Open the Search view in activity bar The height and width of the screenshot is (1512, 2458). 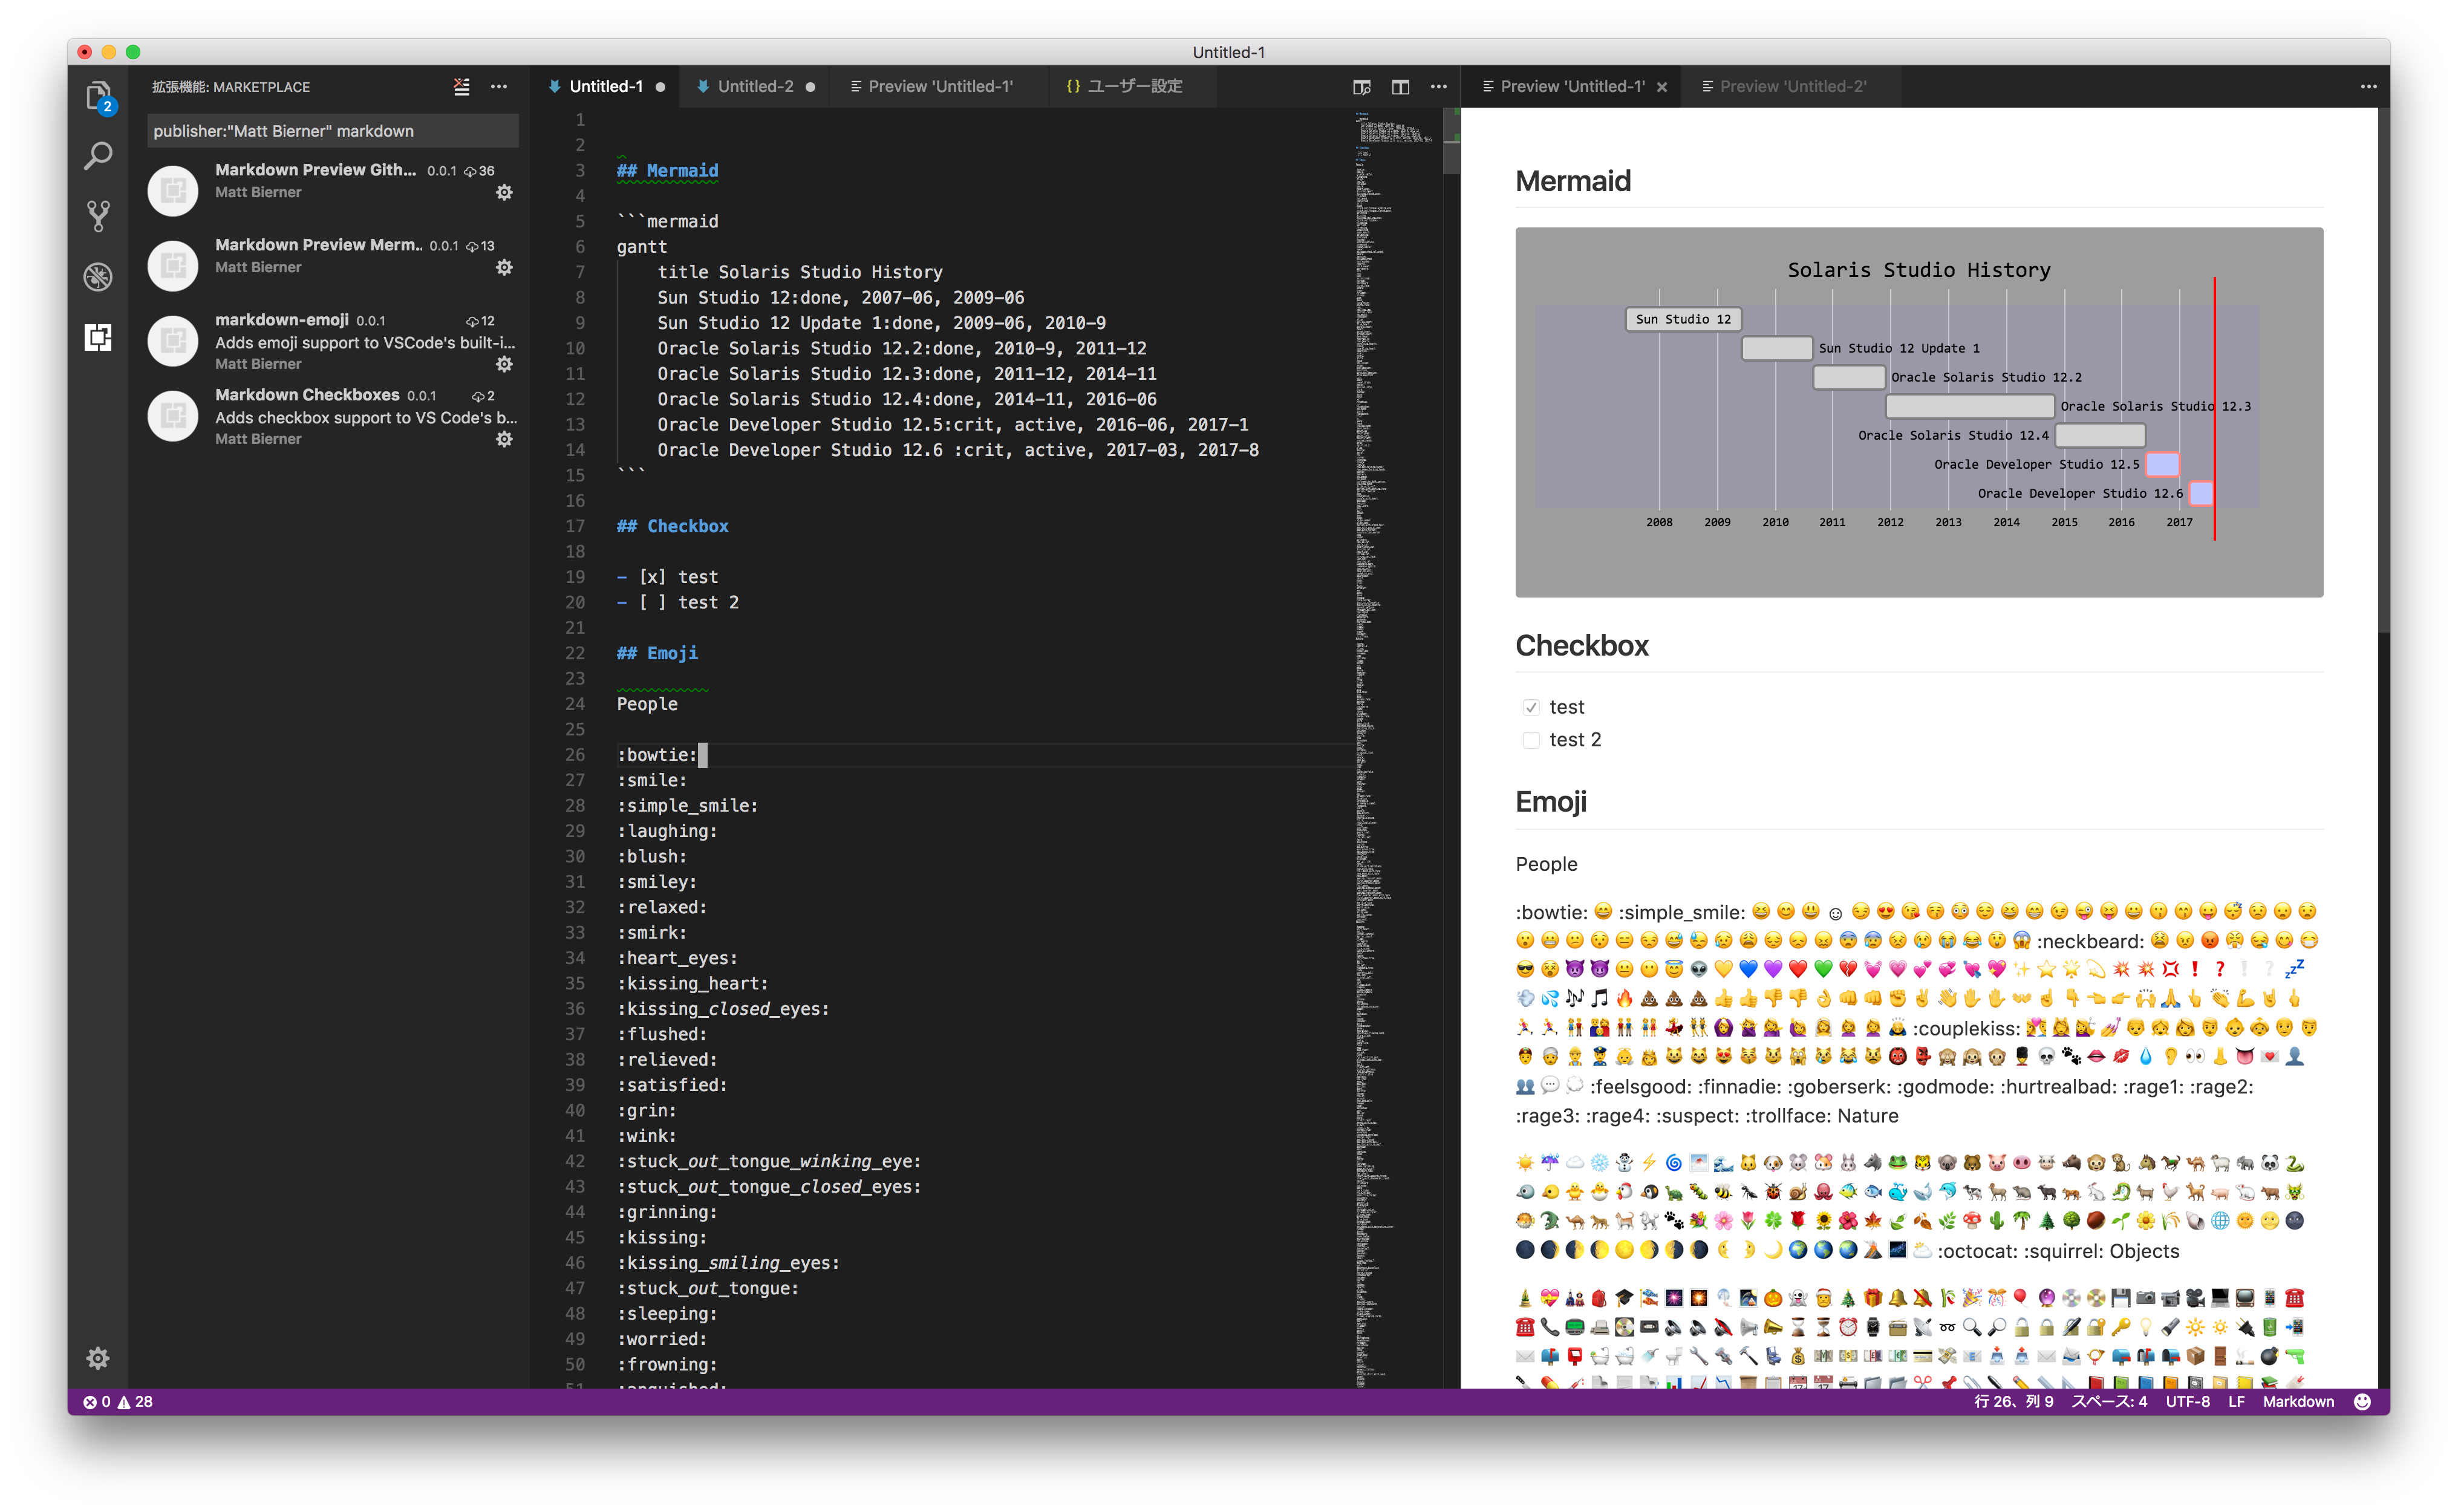pyautogui.click(x=97, y=156)
